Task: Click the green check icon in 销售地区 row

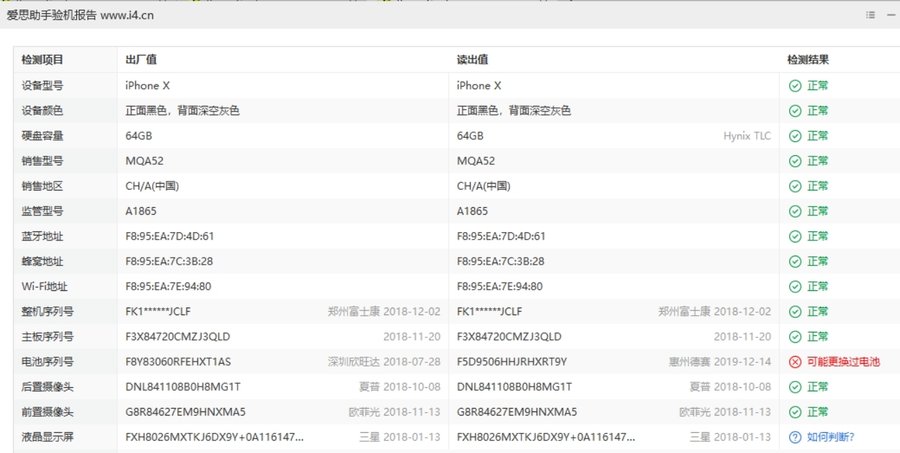Action: pyautogui.click(x=795, y=186)
